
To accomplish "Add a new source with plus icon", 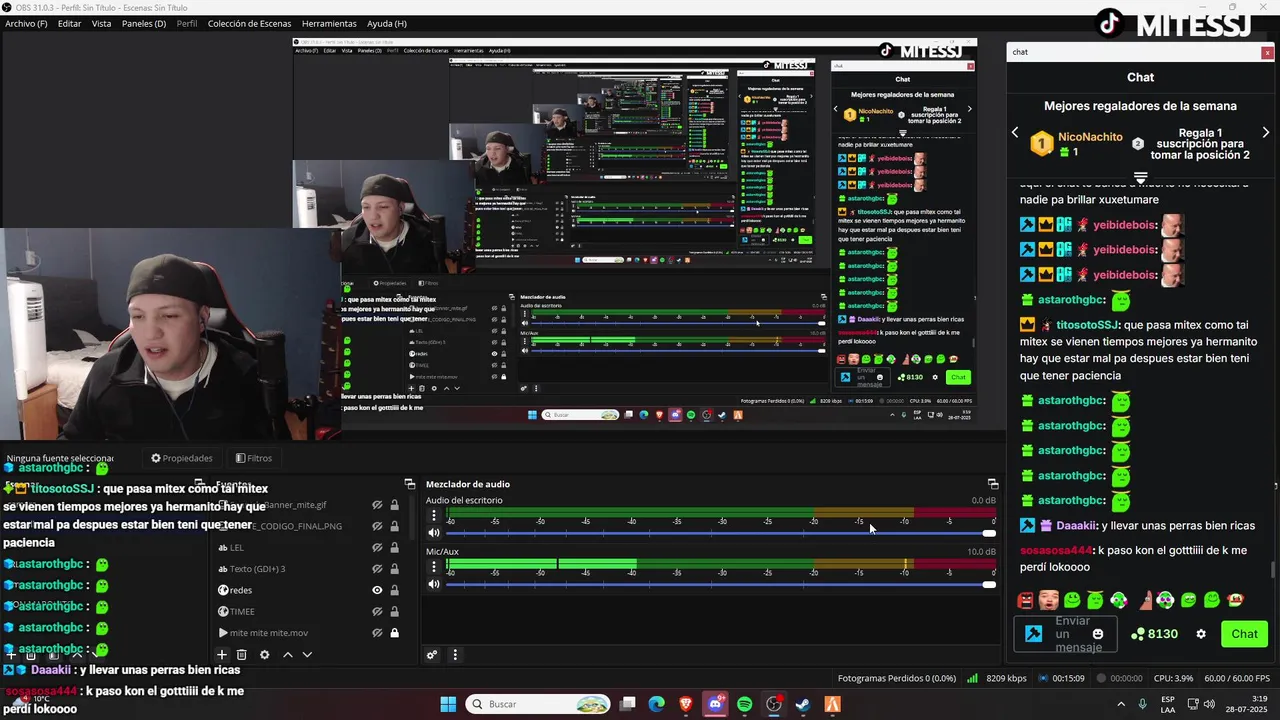I will pos(222,655).
